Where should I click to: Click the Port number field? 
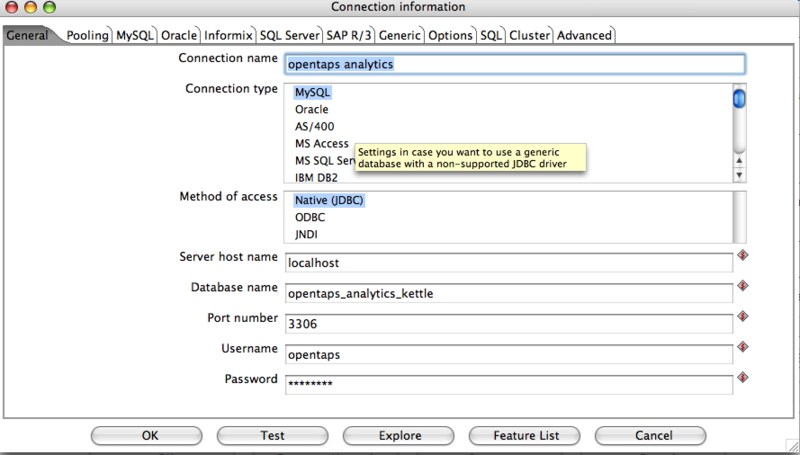[x=509, y=324]
